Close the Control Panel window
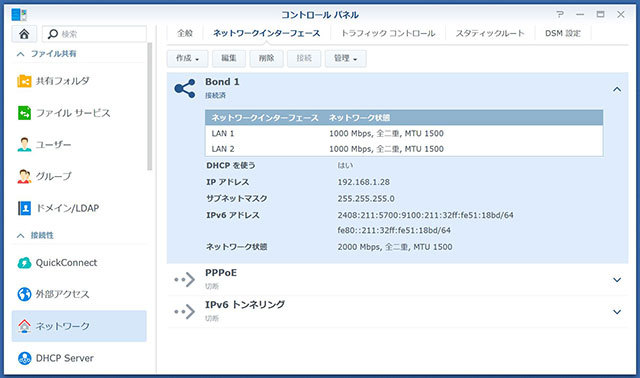Image resolution: width=640 pixels, height=378 pixels. (621, 14)
